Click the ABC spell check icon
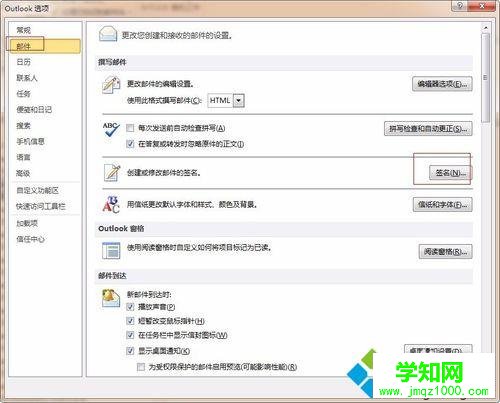 (x=111, y=130)
